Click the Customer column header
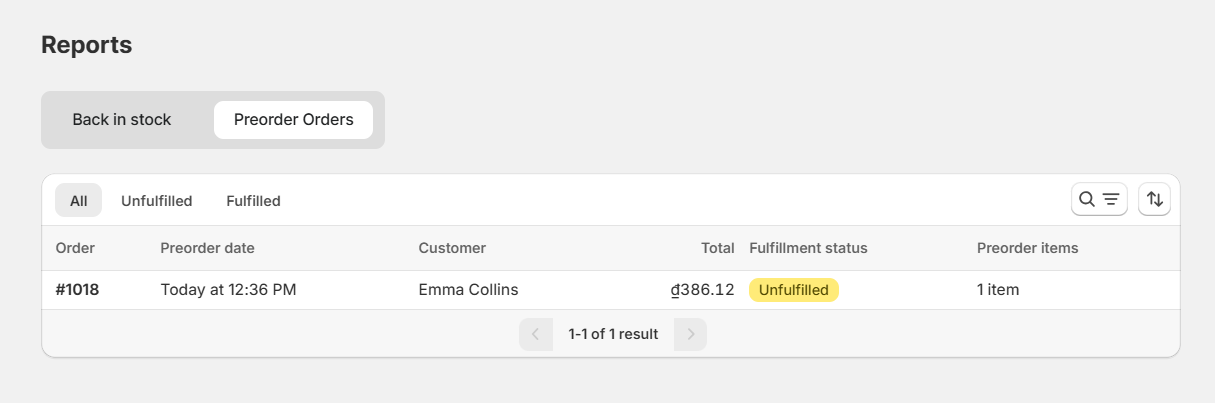 [x=452, y=248]
